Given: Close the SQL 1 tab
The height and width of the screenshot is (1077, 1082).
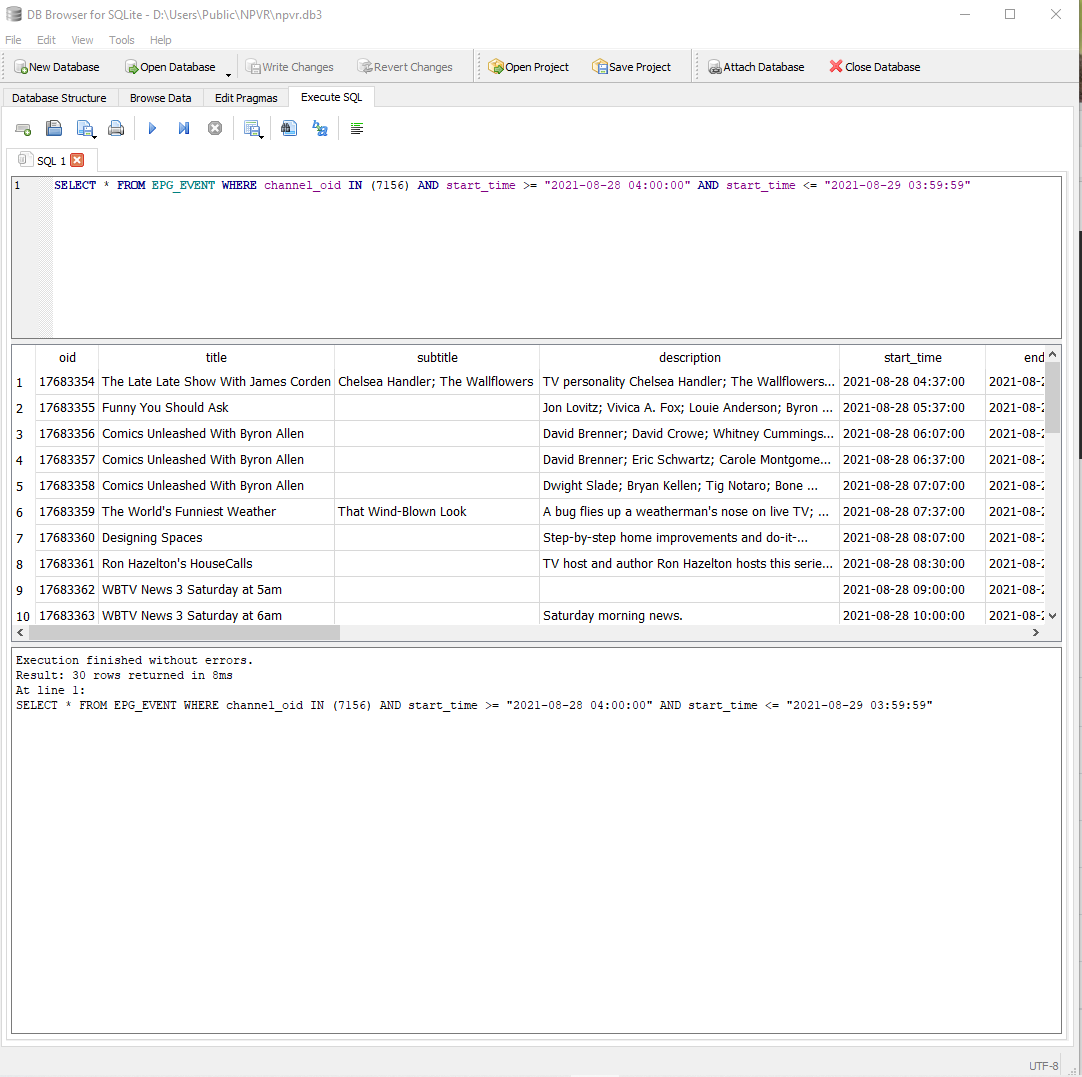Looking at the screenshot, I should click(x=78, y=160).
